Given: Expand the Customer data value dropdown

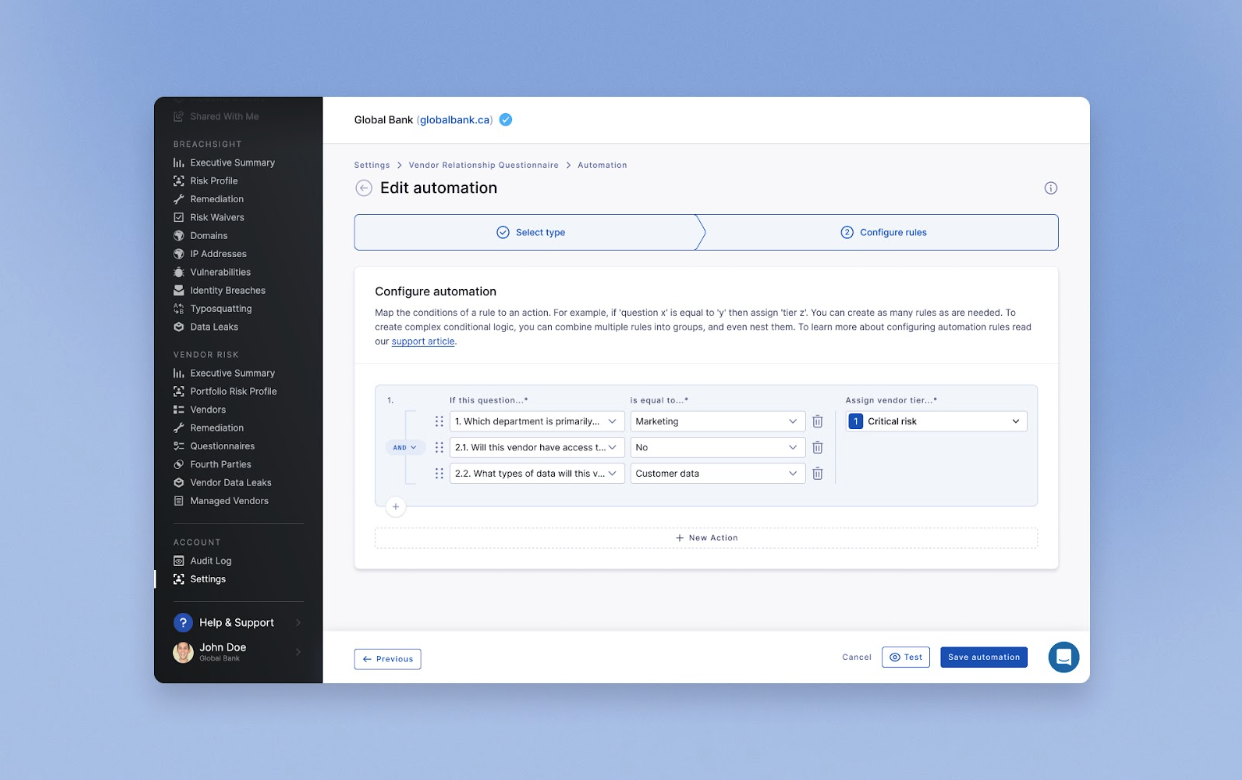Looking at the screenshot, I should pyautogui.click(x=717, y=474).
